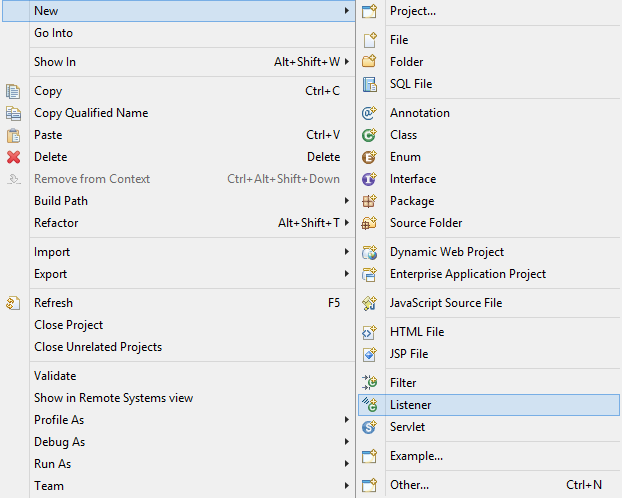Viewport: 623px width, 499px height.
Task: Click the Annotation icon in the submenu
Action: (369, 113)
